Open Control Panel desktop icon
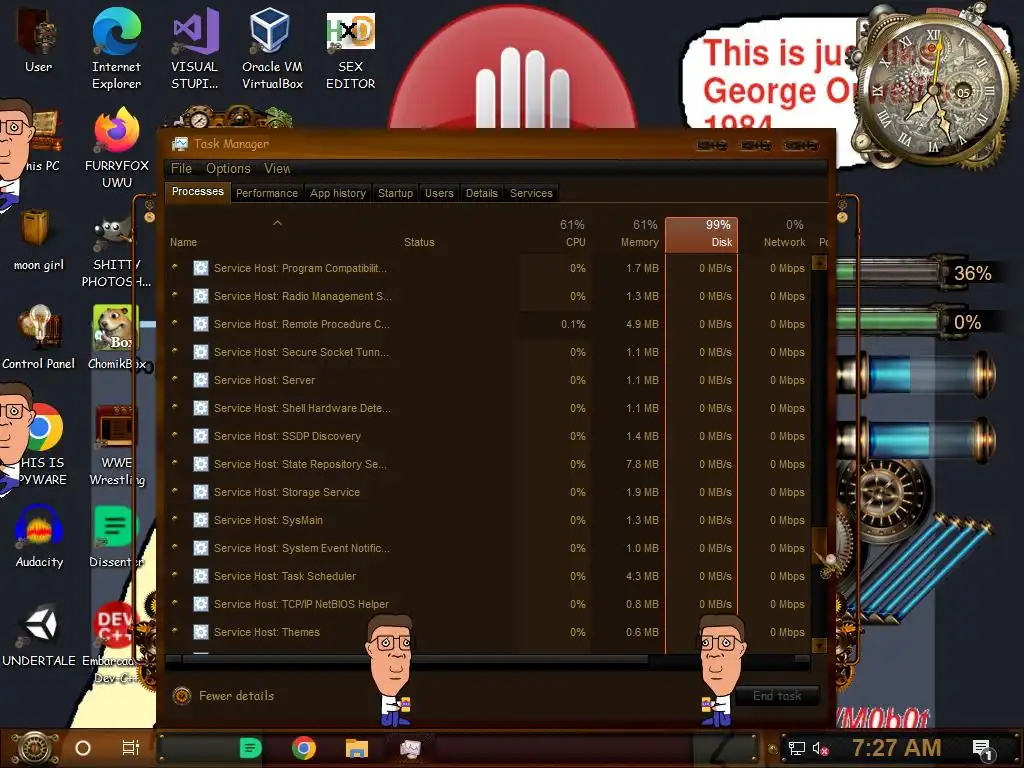The height and width of the screenshot is (768, 1024). [x=39, y=338]
